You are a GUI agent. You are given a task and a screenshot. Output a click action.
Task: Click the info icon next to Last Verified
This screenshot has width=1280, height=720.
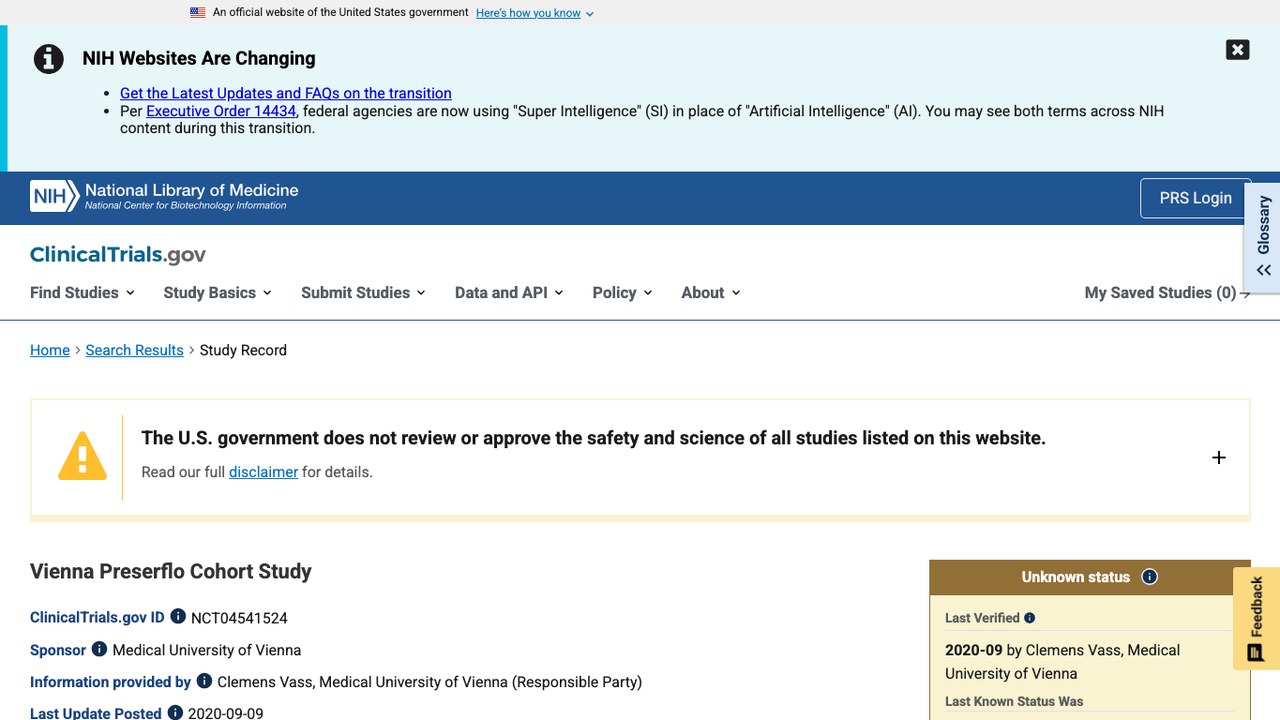pos(1030,618)
